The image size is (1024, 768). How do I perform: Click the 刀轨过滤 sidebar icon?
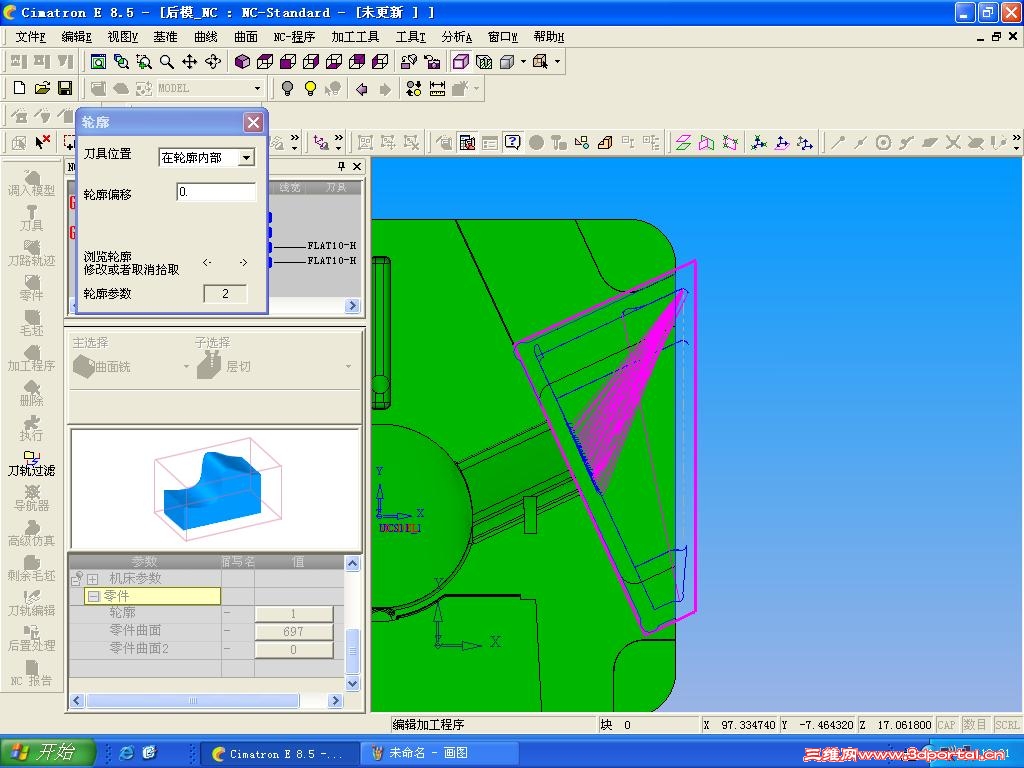(x=31, y=463)
